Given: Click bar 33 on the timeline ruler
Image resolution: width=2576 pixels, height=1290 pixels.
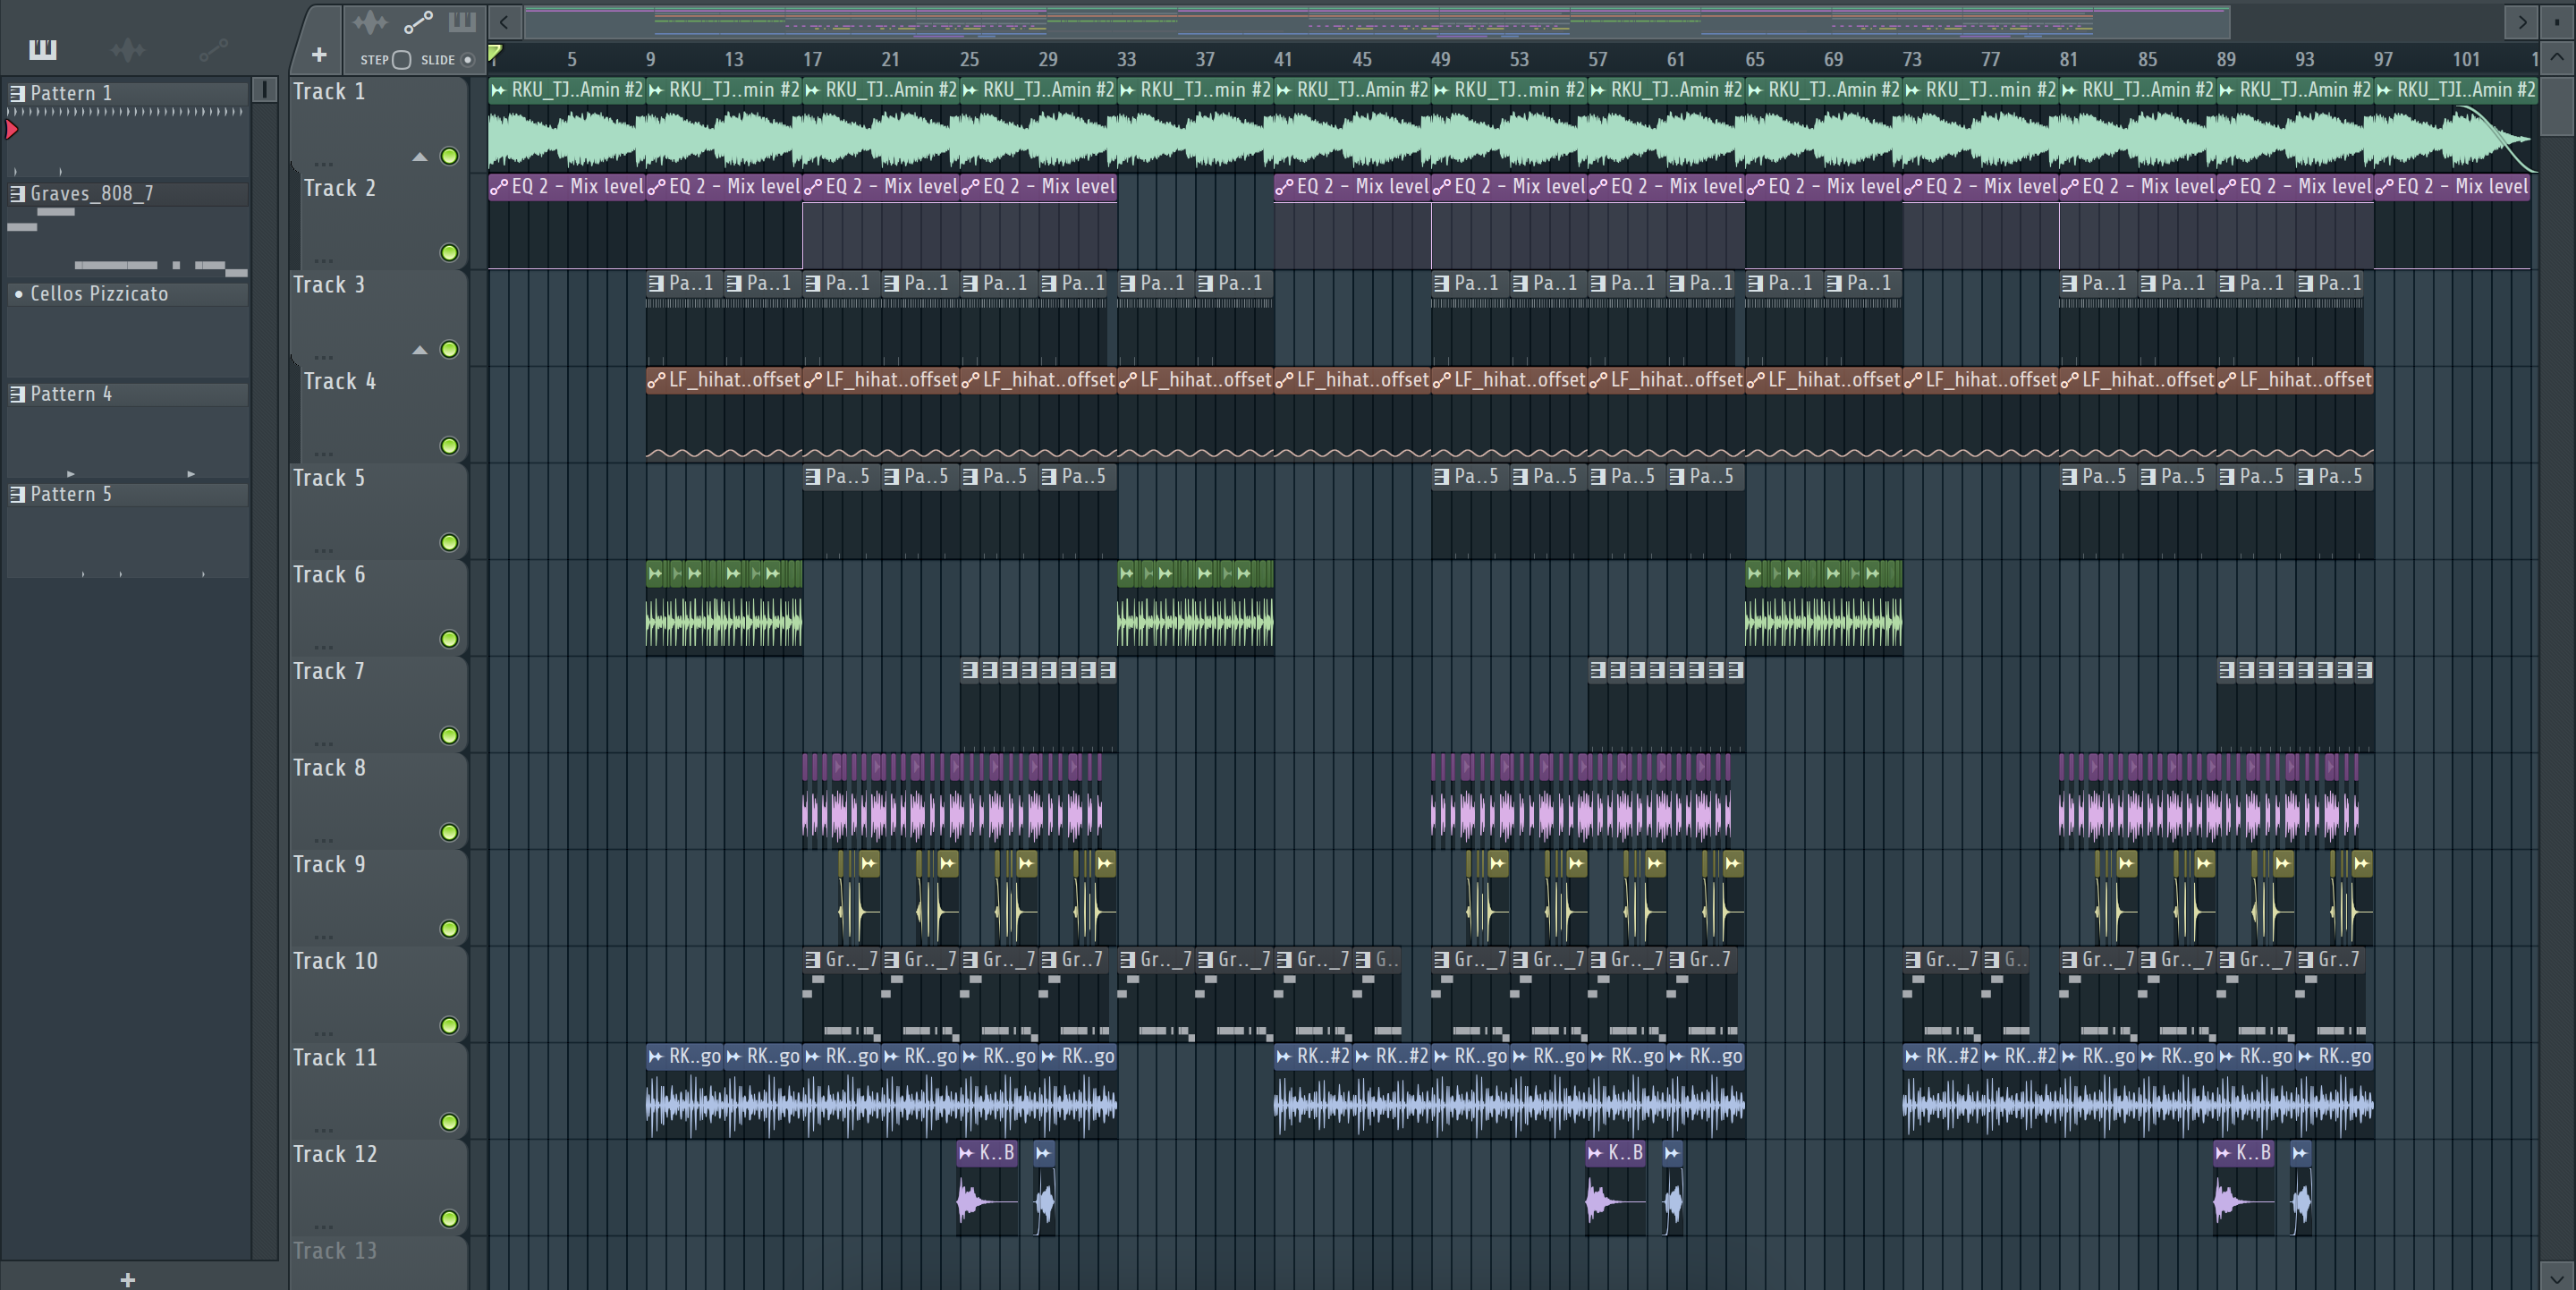Looking at the screenshot, I should coord(1126,59).
